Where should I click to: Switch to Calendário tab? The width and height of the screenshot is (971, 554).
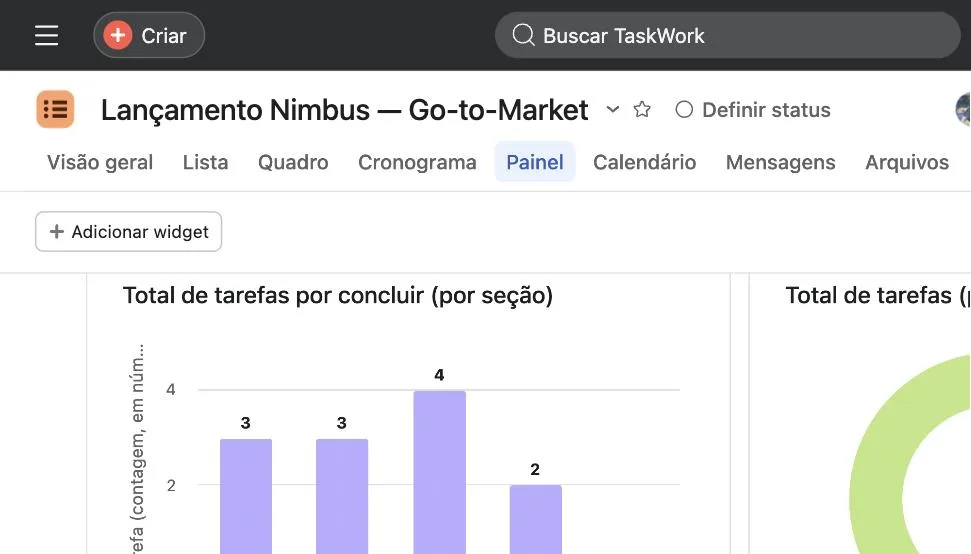[x=645, y=162]
